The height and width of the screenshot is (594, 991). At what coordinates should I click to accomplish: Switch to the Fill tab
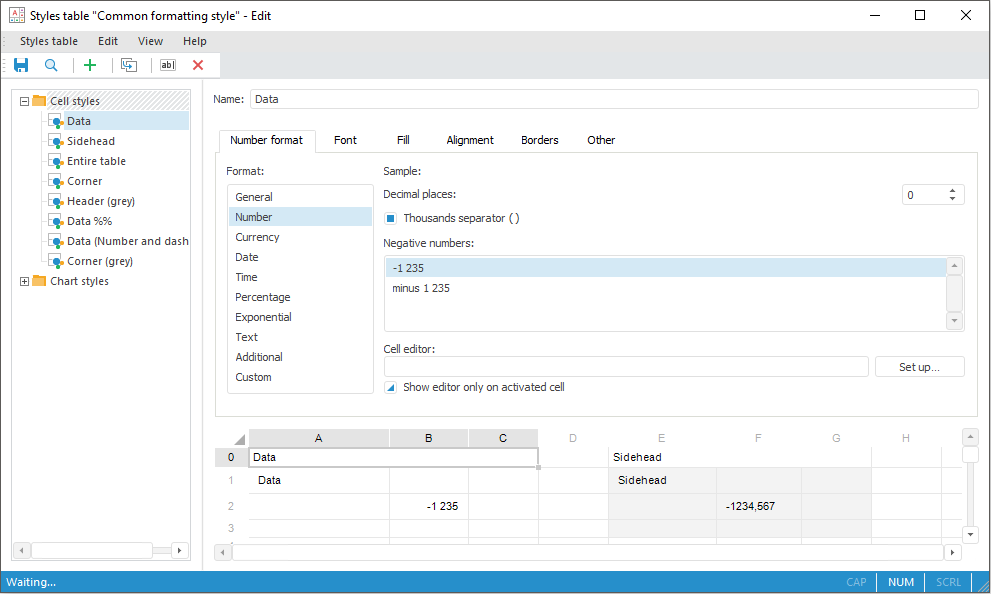pyautogui.click(x=403, y=140)
